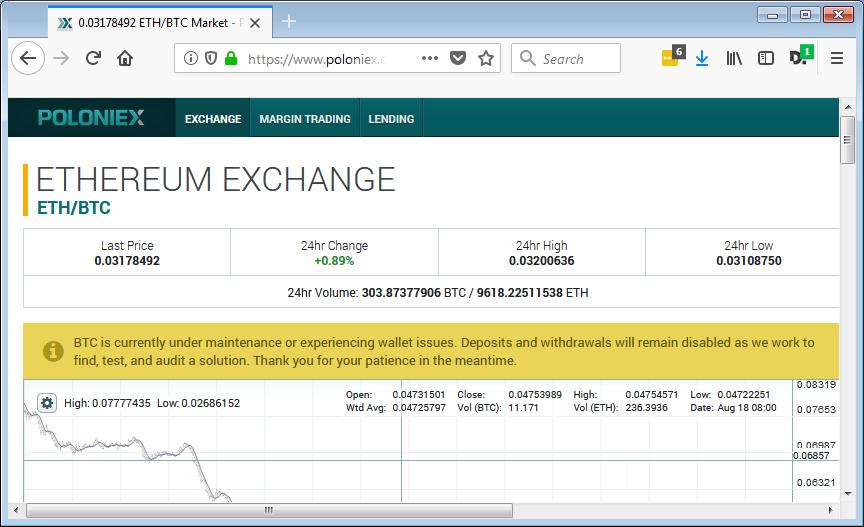
Task: Click the Wtd Avg value 0.04725797
Action: click(419, 408)
